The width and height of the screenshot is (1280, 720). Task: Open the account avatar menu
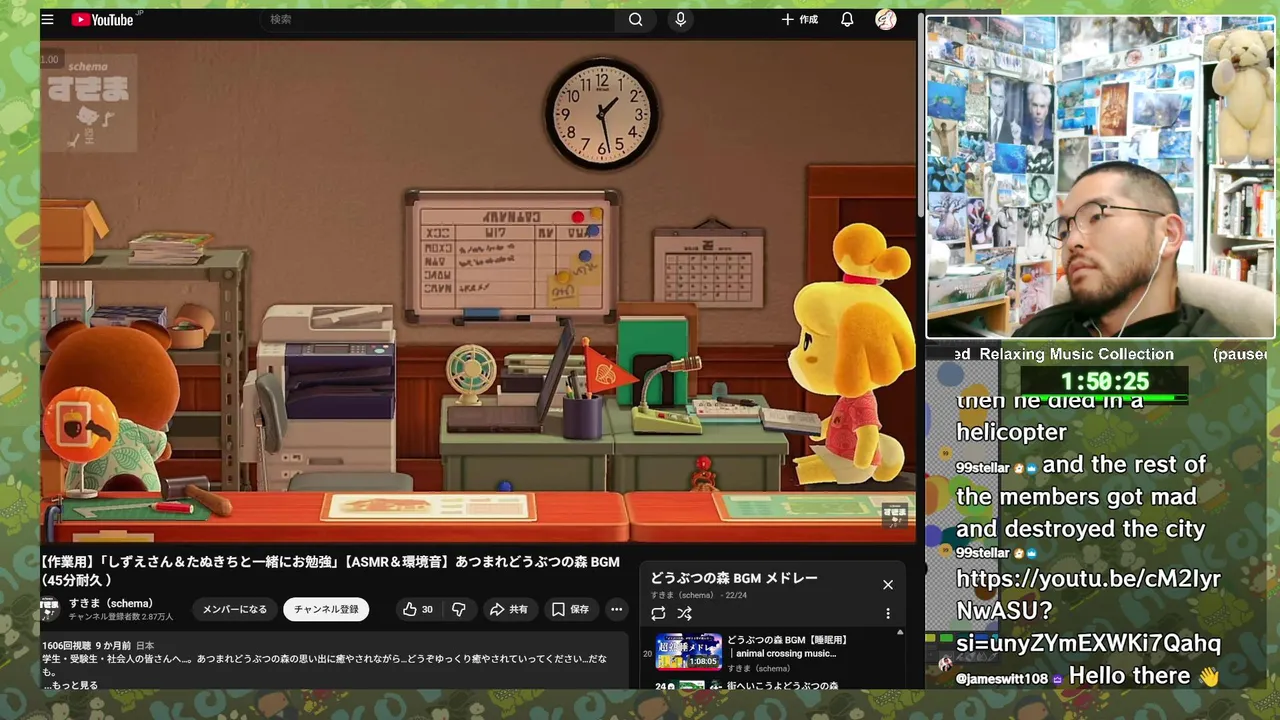886,20
